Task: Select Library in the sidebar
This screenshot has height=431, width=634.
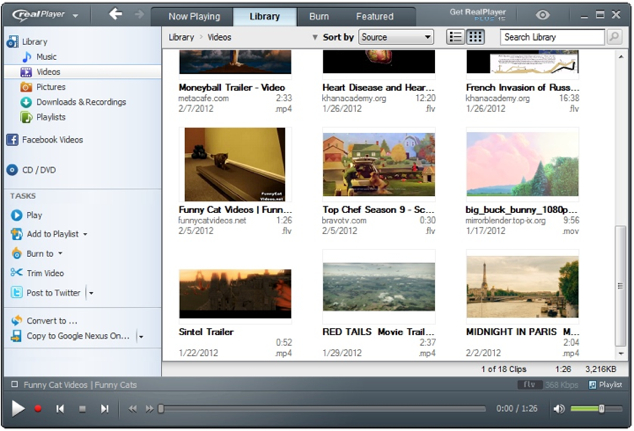Action: [x=27, y=42]
